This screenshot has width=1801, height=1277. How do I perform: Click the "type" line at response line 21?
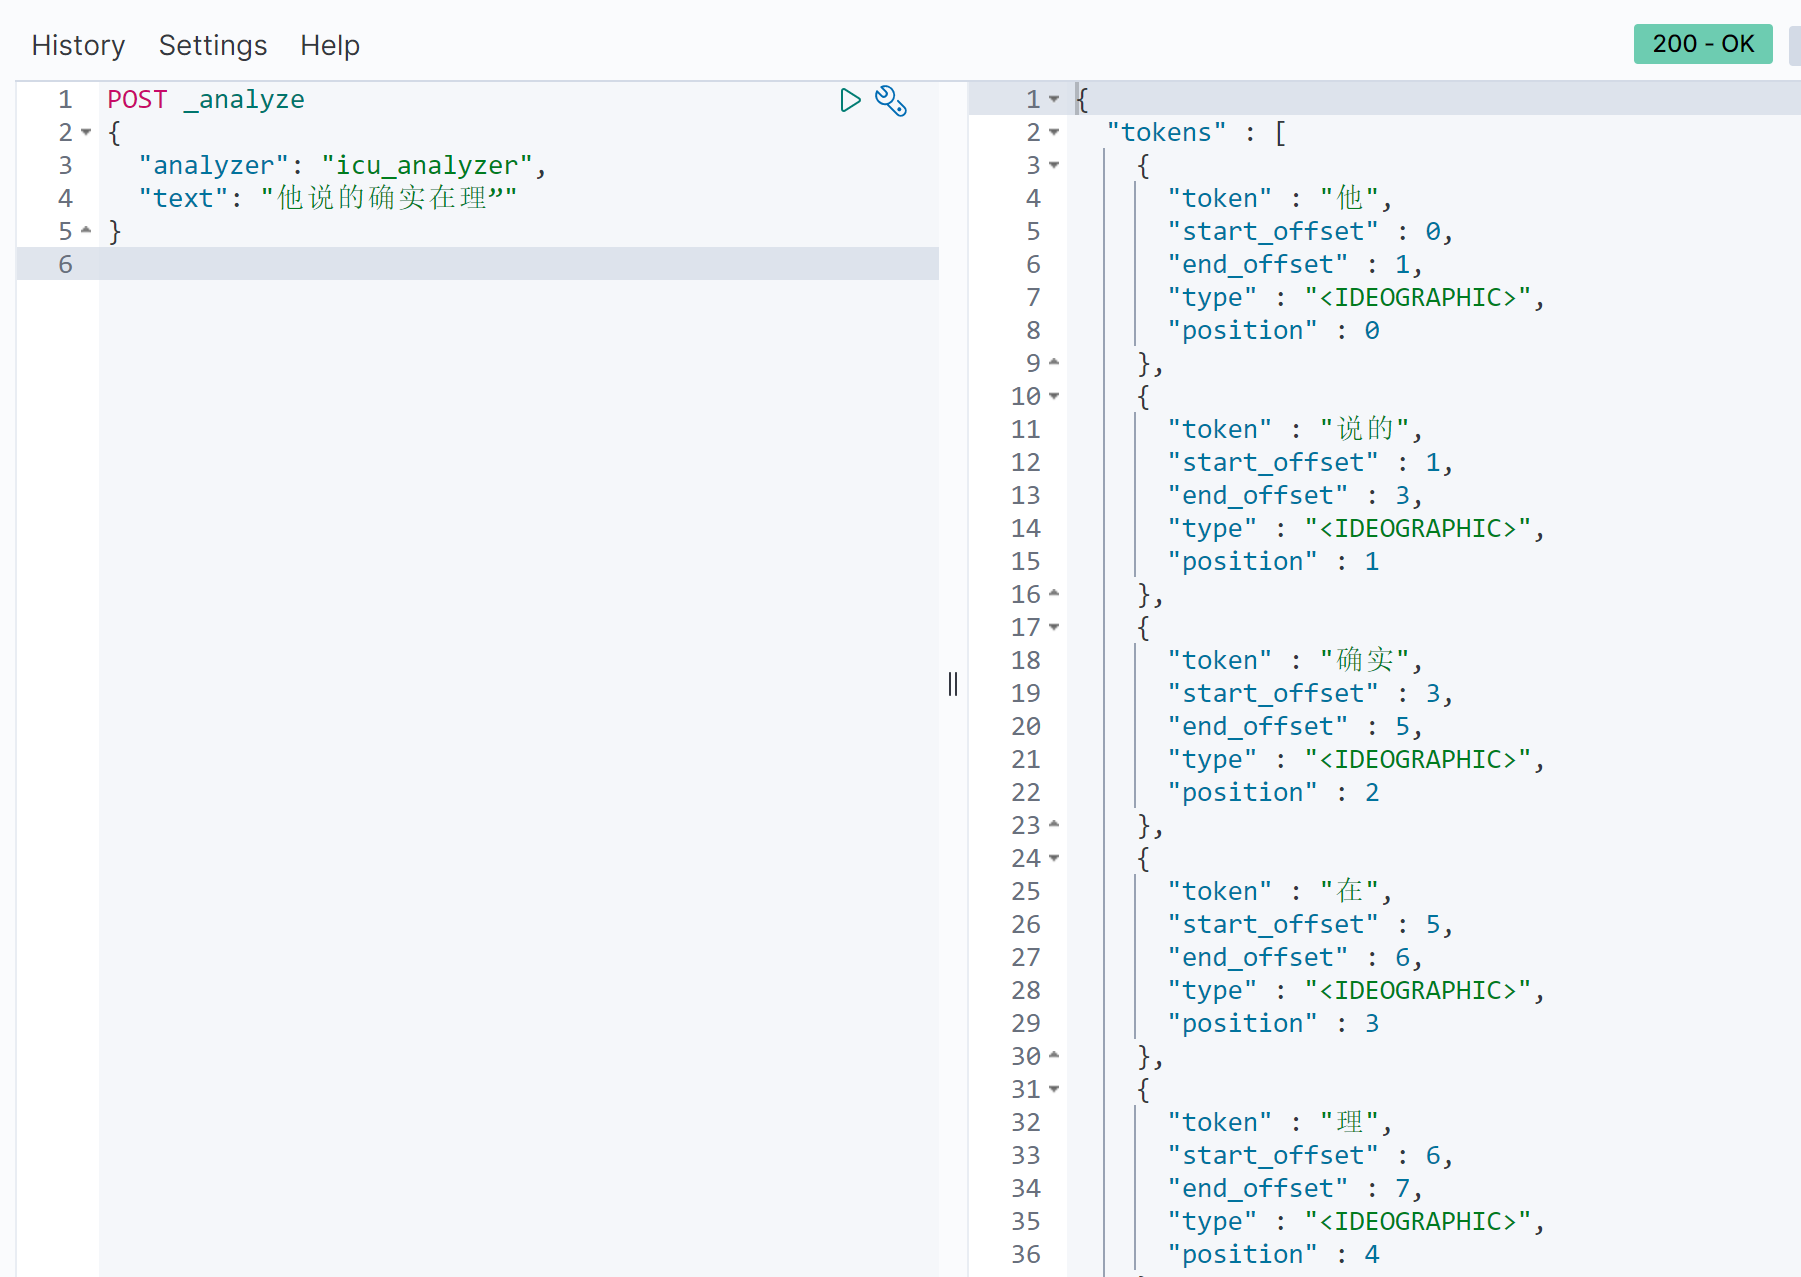click(x=1356, y=759)
